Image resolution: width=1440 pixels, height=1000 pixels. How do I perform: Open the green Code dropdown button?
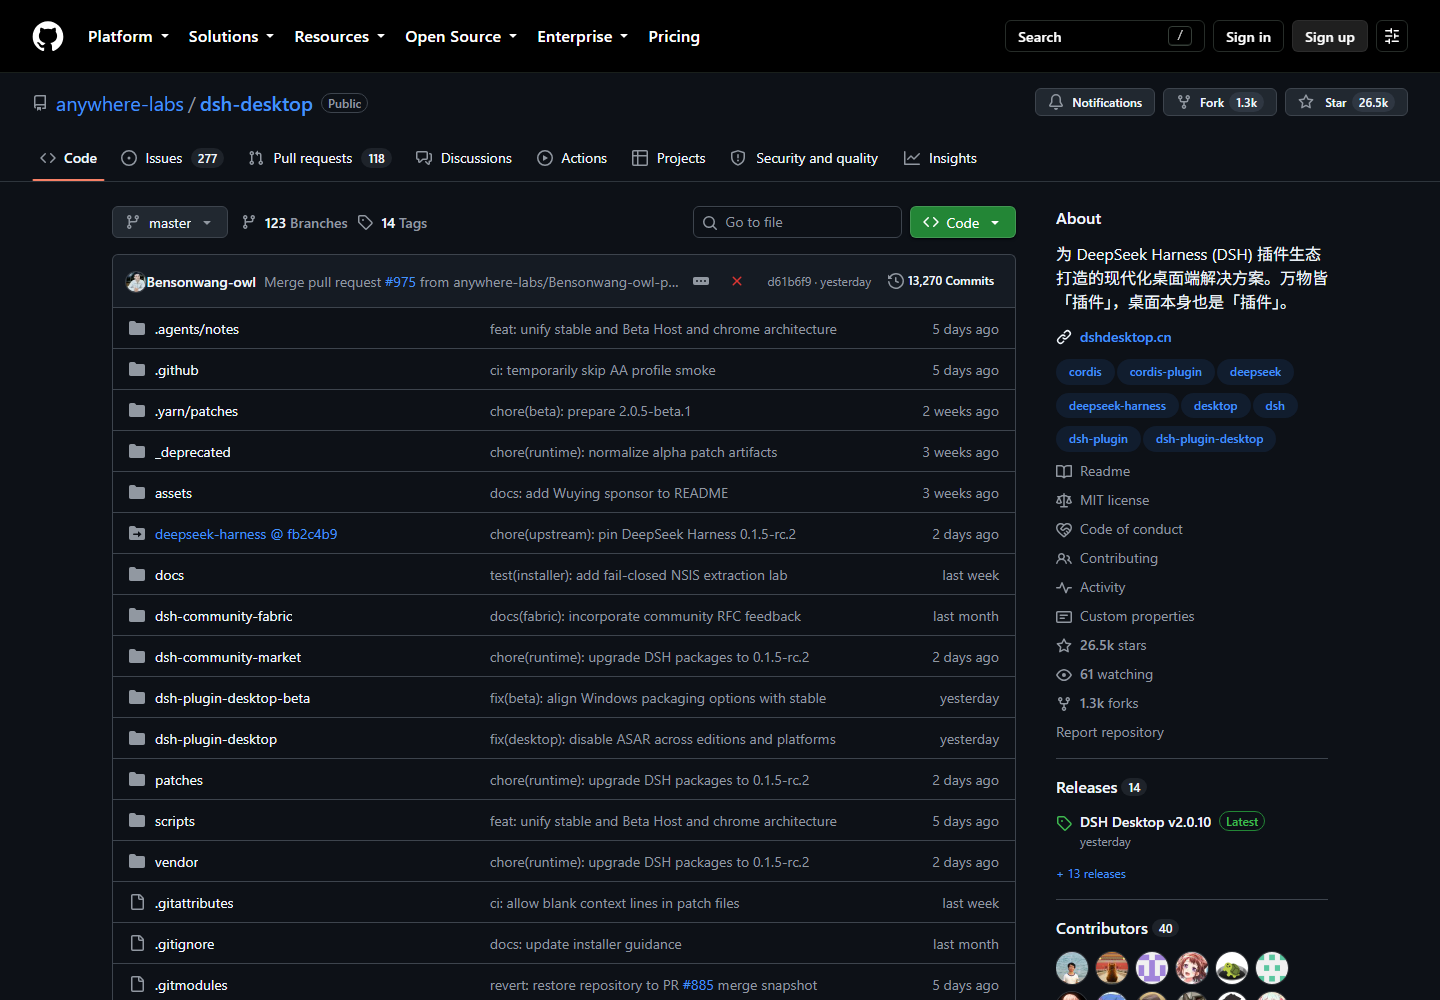tap(963, 222)
